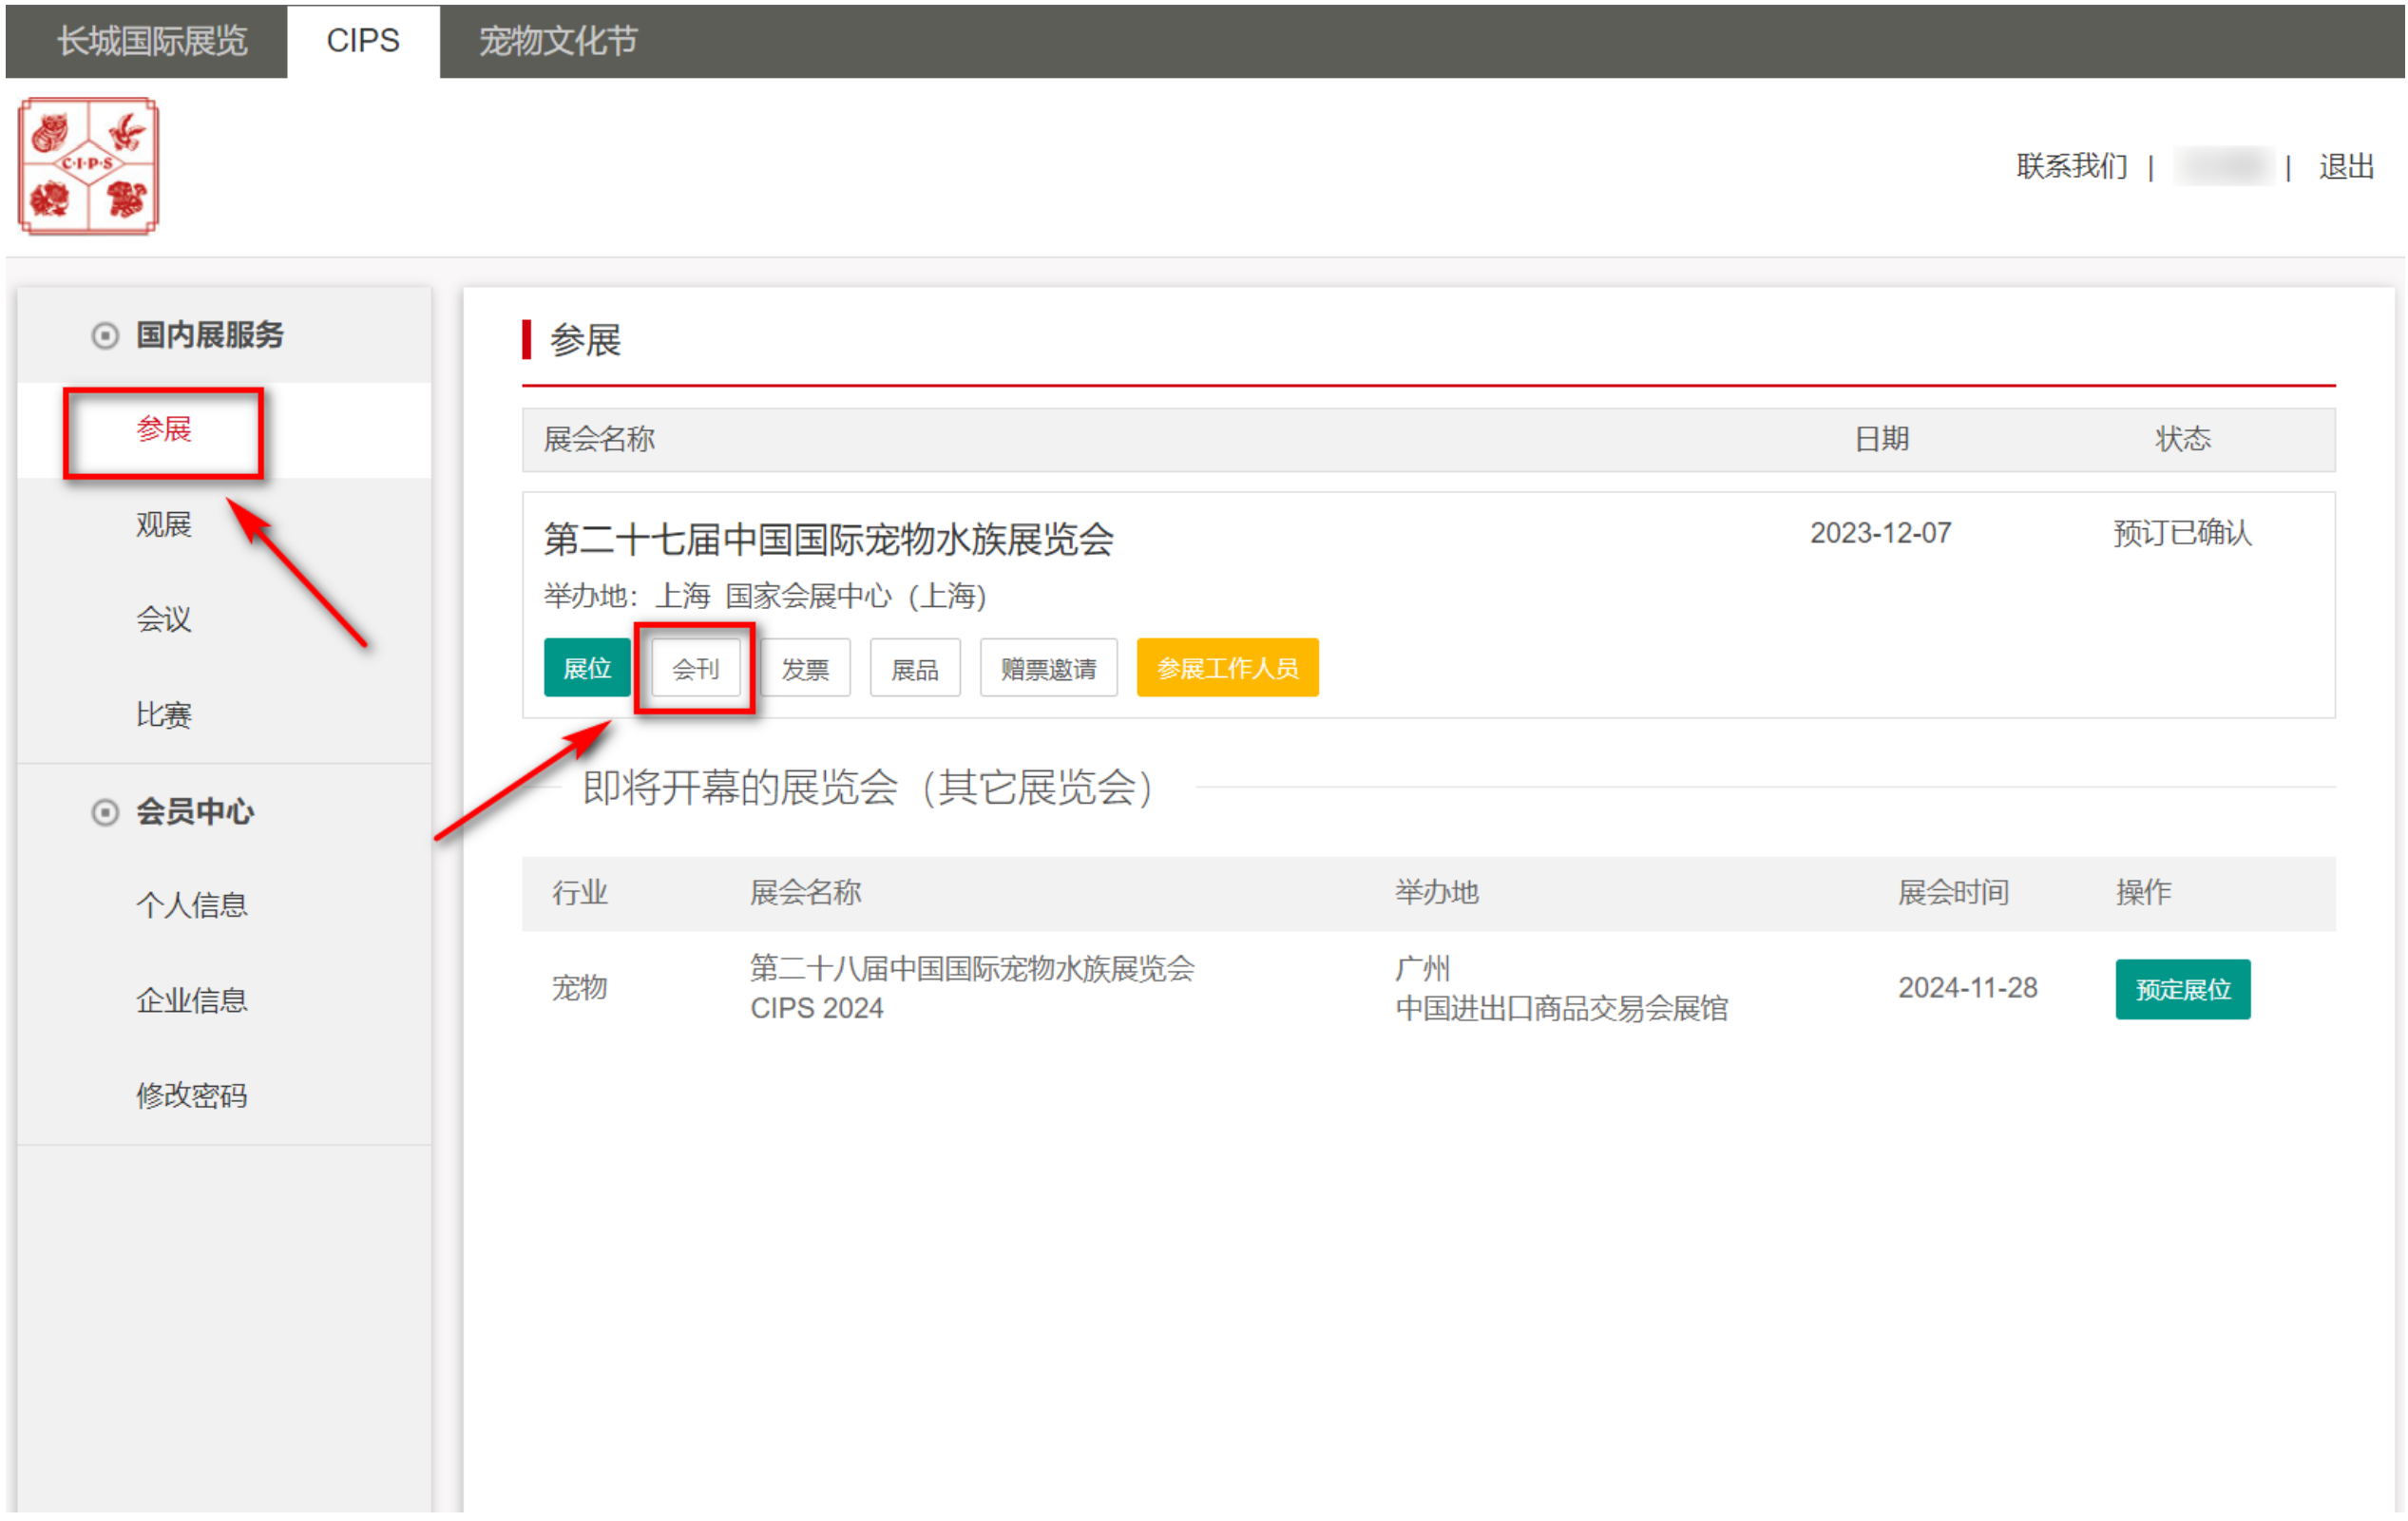The width and height of the screenshot is (2408, 1521).
Task: Click the green 展位 button
Action: pyautogui.click(x=587, y=668)
